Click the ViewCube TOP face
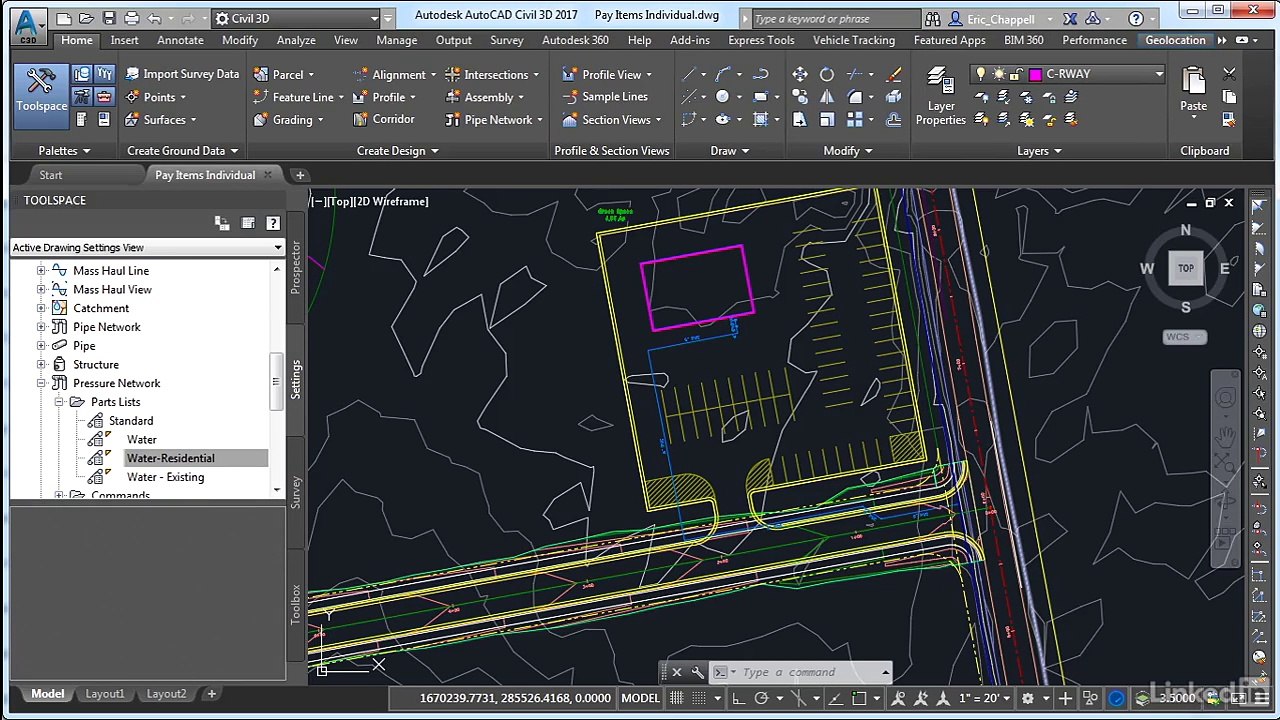 tap(1186, 268)
